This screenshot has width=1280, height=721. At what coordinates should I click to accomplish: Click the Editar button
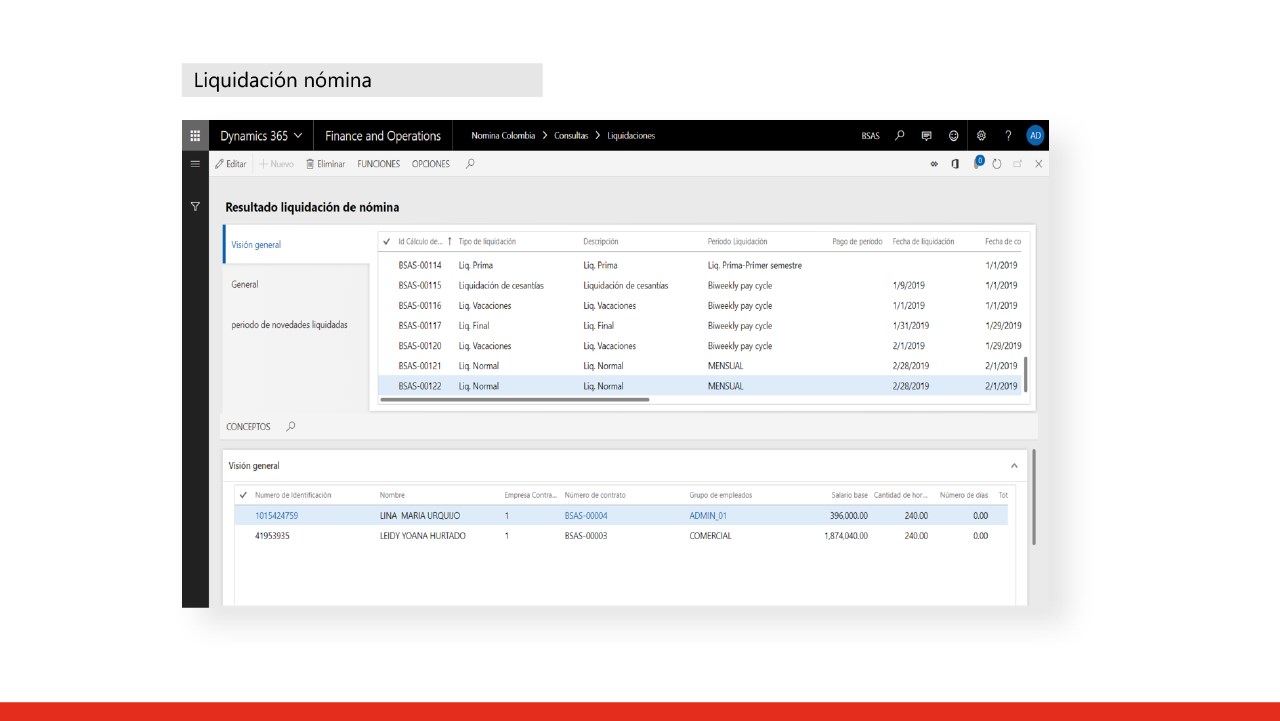coord(231,164)
